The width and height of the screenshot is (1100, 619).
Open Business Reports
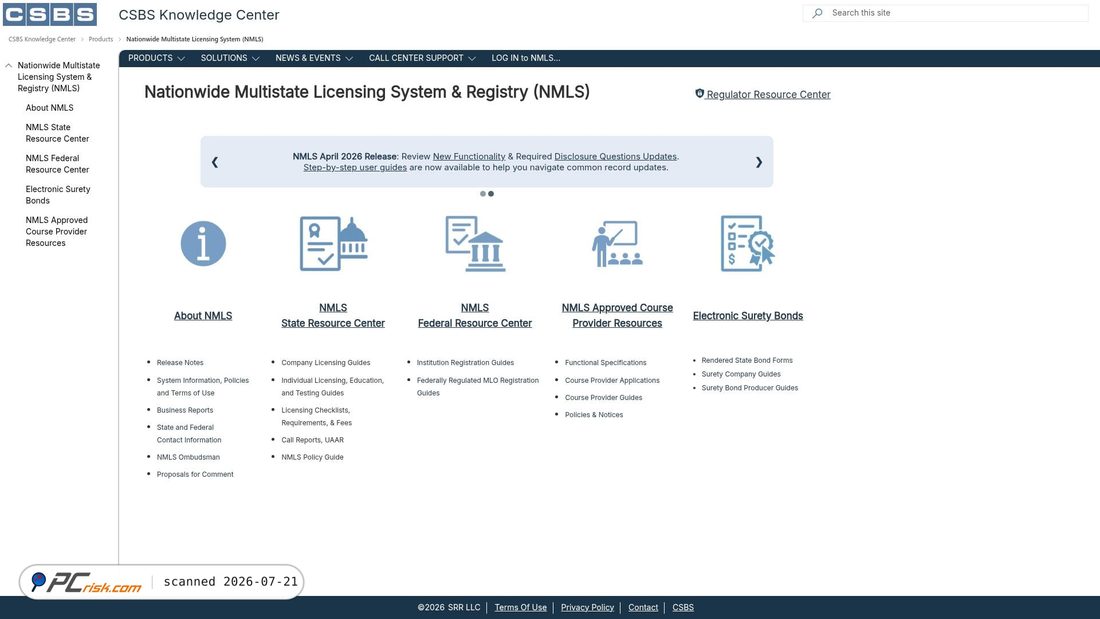pos(185,411)
